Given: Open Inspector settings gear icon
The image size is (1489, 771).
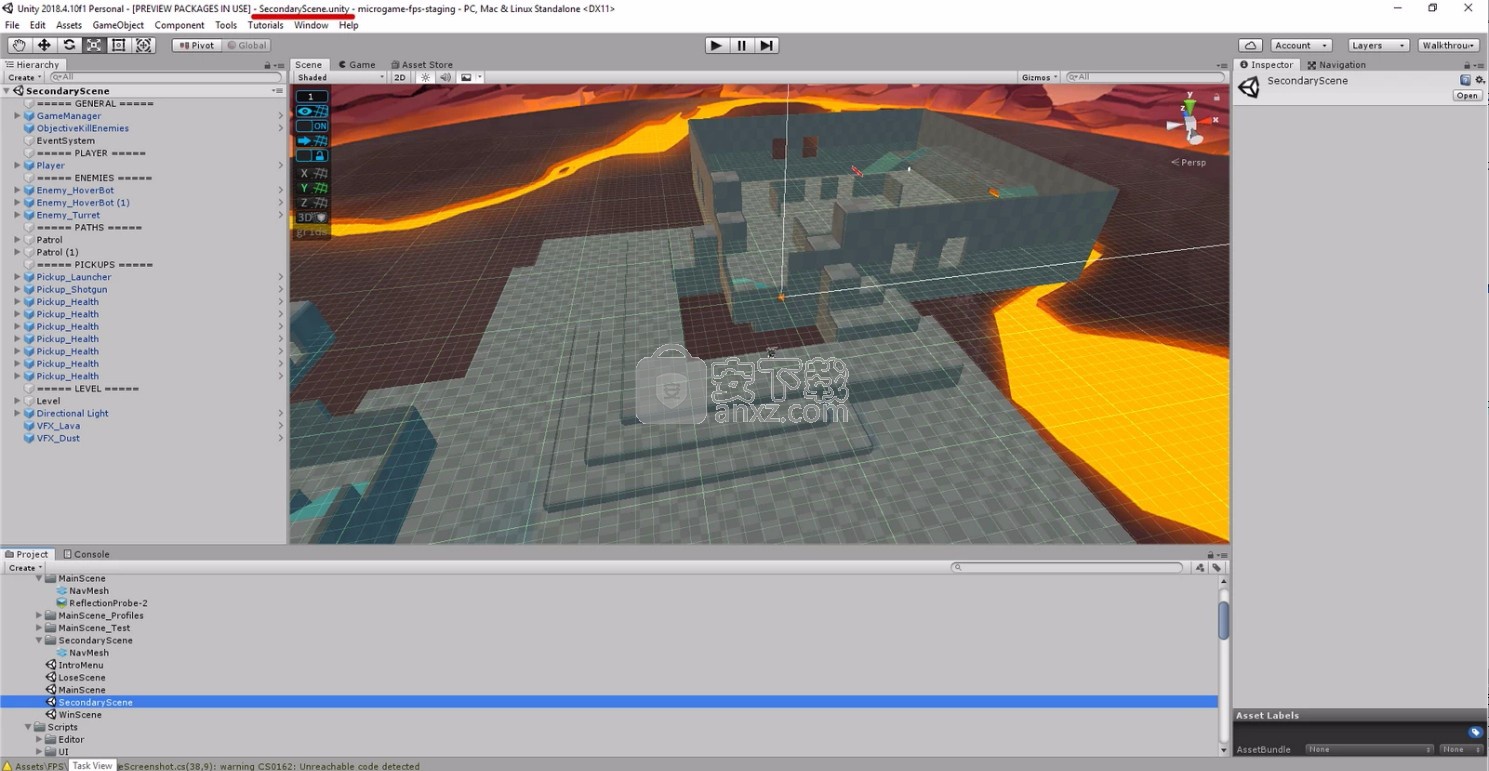Looking at the screenshot, I should (1479, 80).
